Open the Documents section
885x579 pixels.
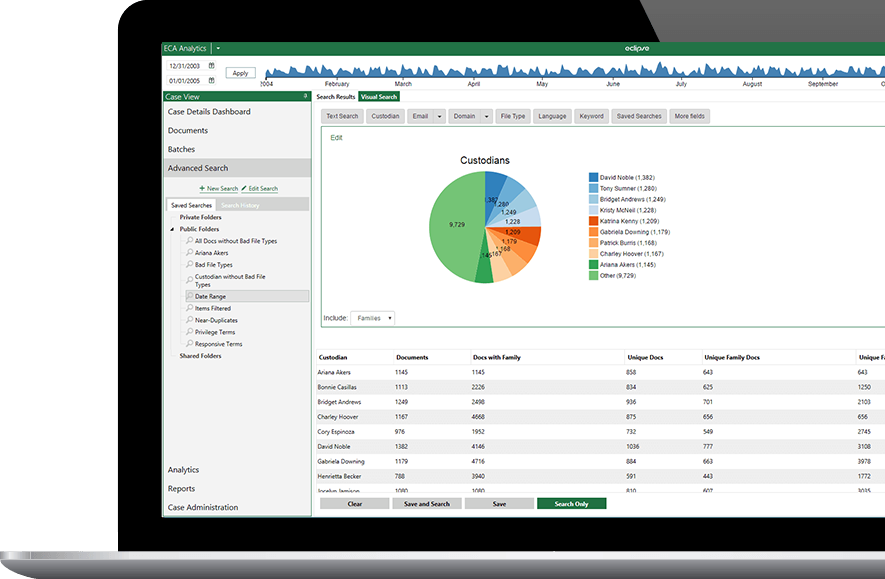click(x=188, y=130)
